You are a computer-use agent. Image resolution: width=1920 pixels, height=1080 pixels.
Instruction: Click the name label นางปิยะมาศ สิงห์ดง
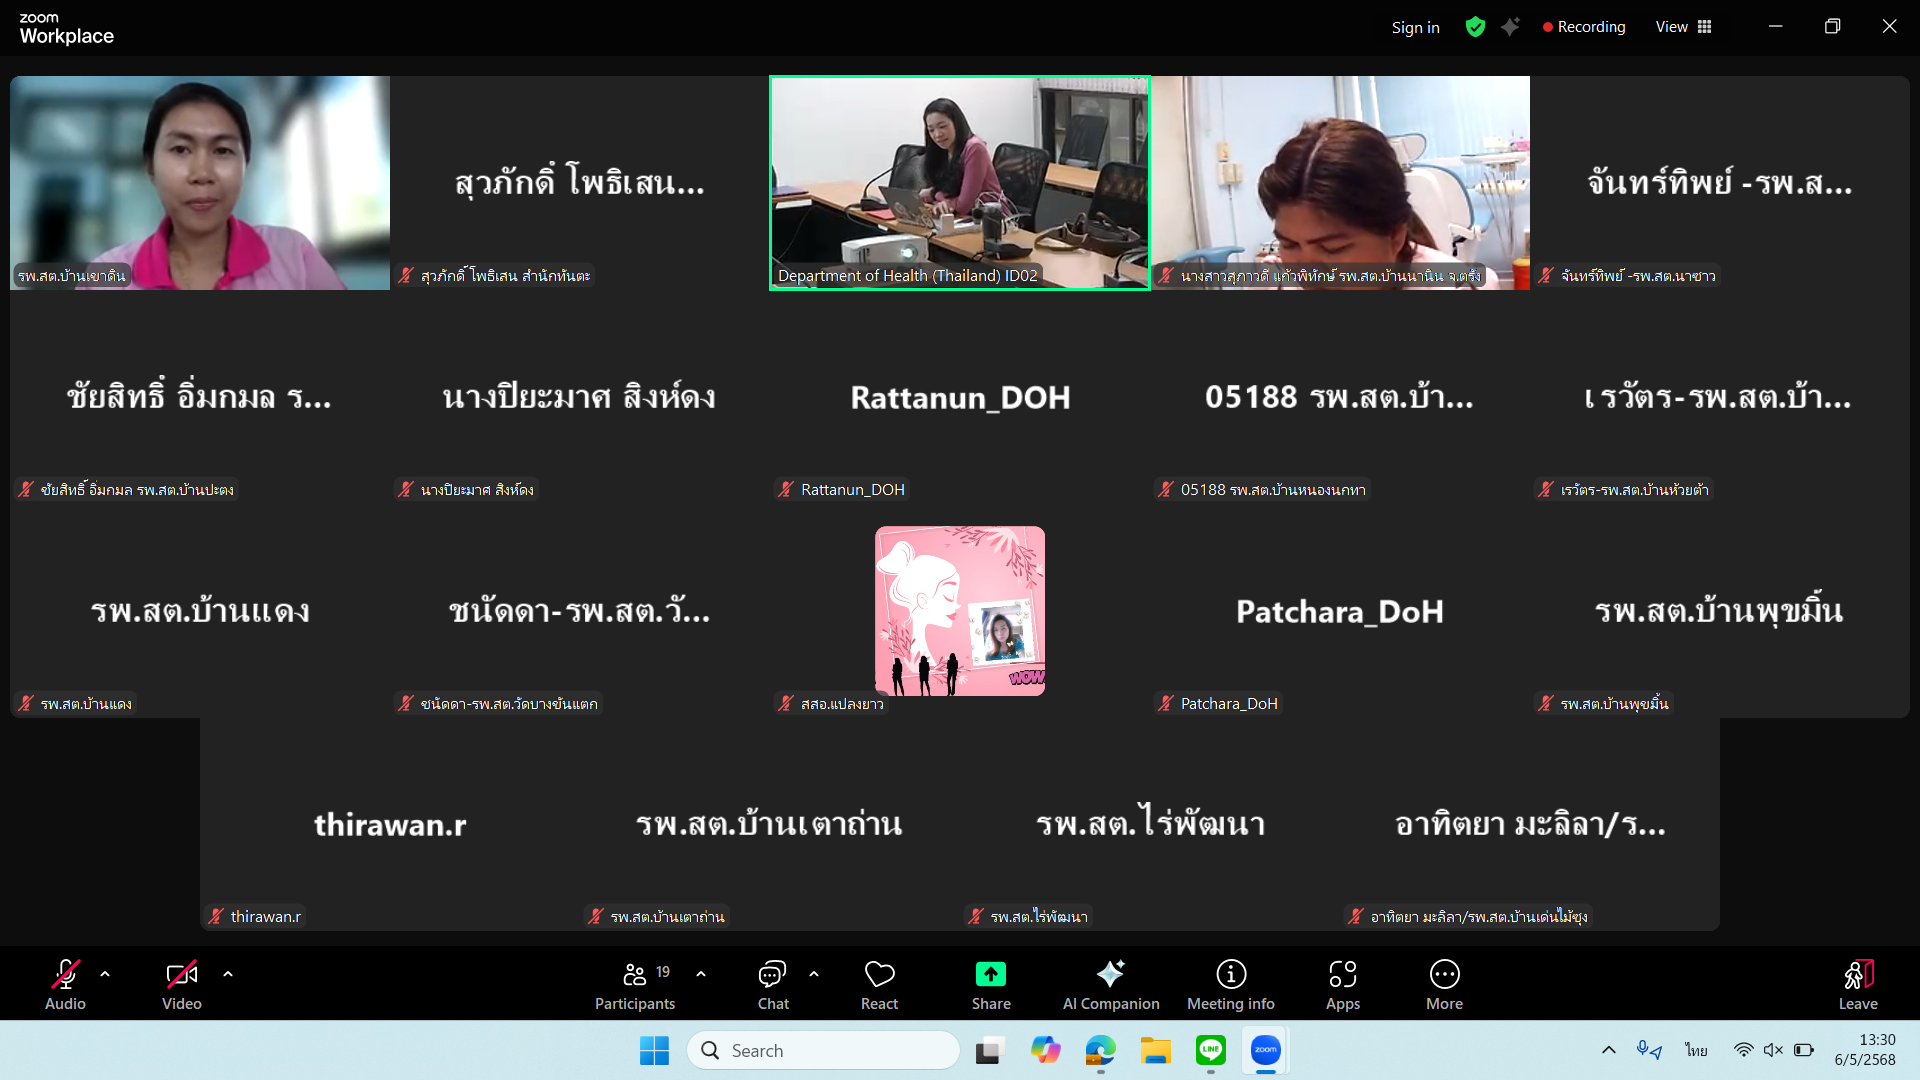tap(477, 489)
